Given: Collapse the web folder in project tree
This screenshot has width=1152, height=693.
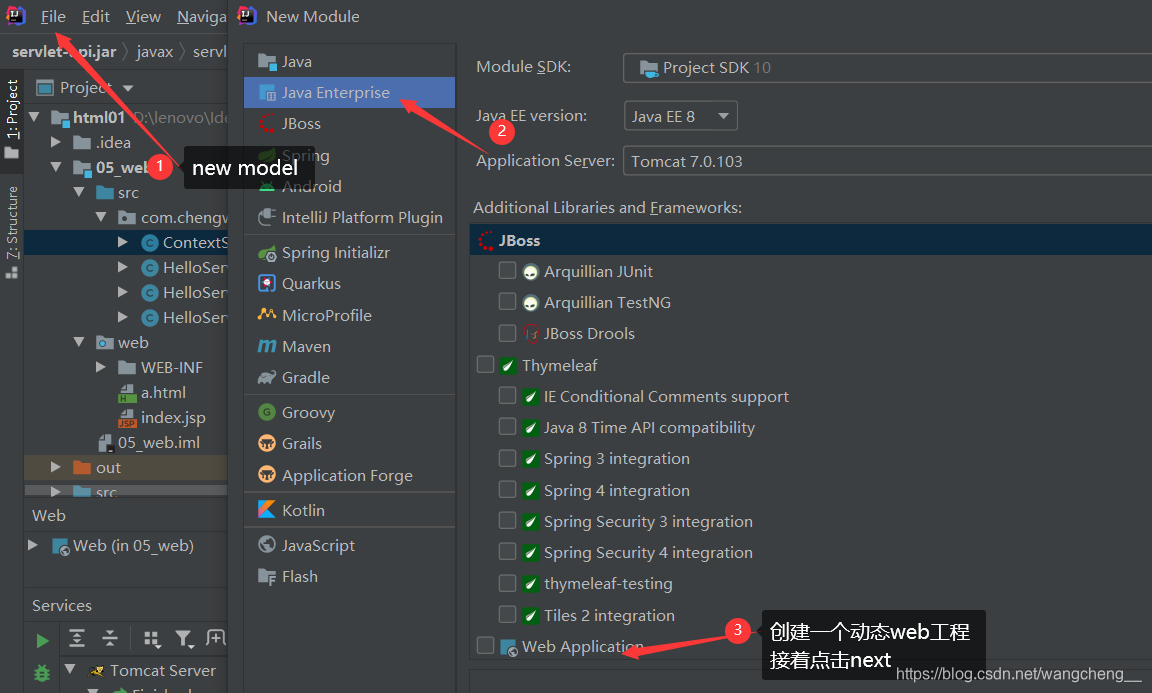Looking at the screenshot, I should tap(79, 342).
